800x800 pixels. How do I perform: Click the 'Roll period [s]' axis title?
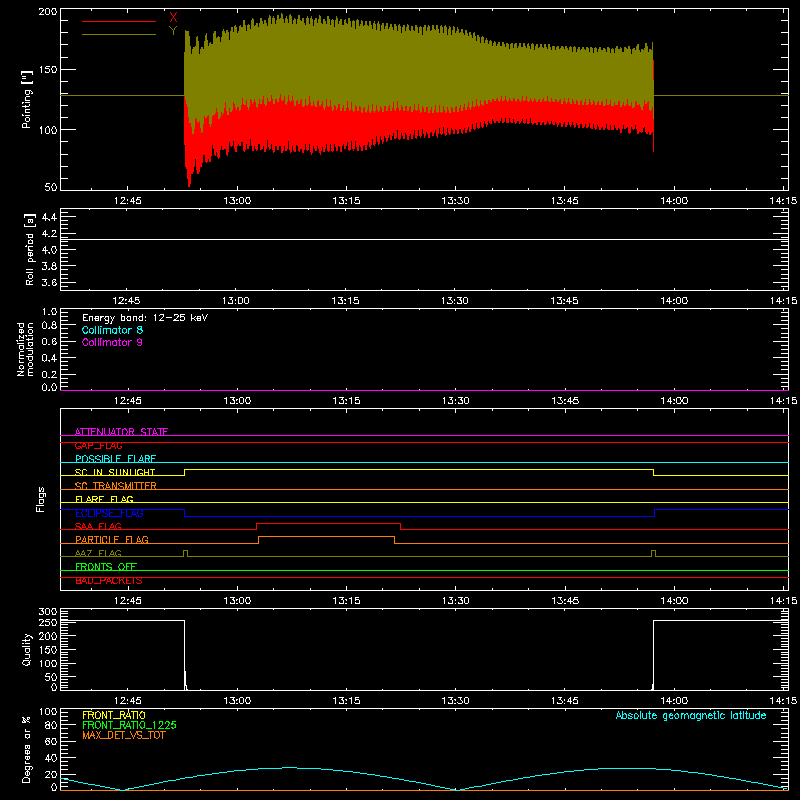coord(30,249)
